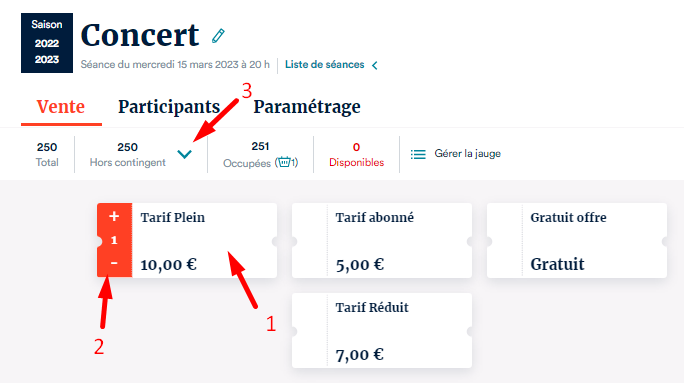This screenshot has width=684, height=383.
Task: Add a Gratuit offre ticket
Action: (577, 240)
